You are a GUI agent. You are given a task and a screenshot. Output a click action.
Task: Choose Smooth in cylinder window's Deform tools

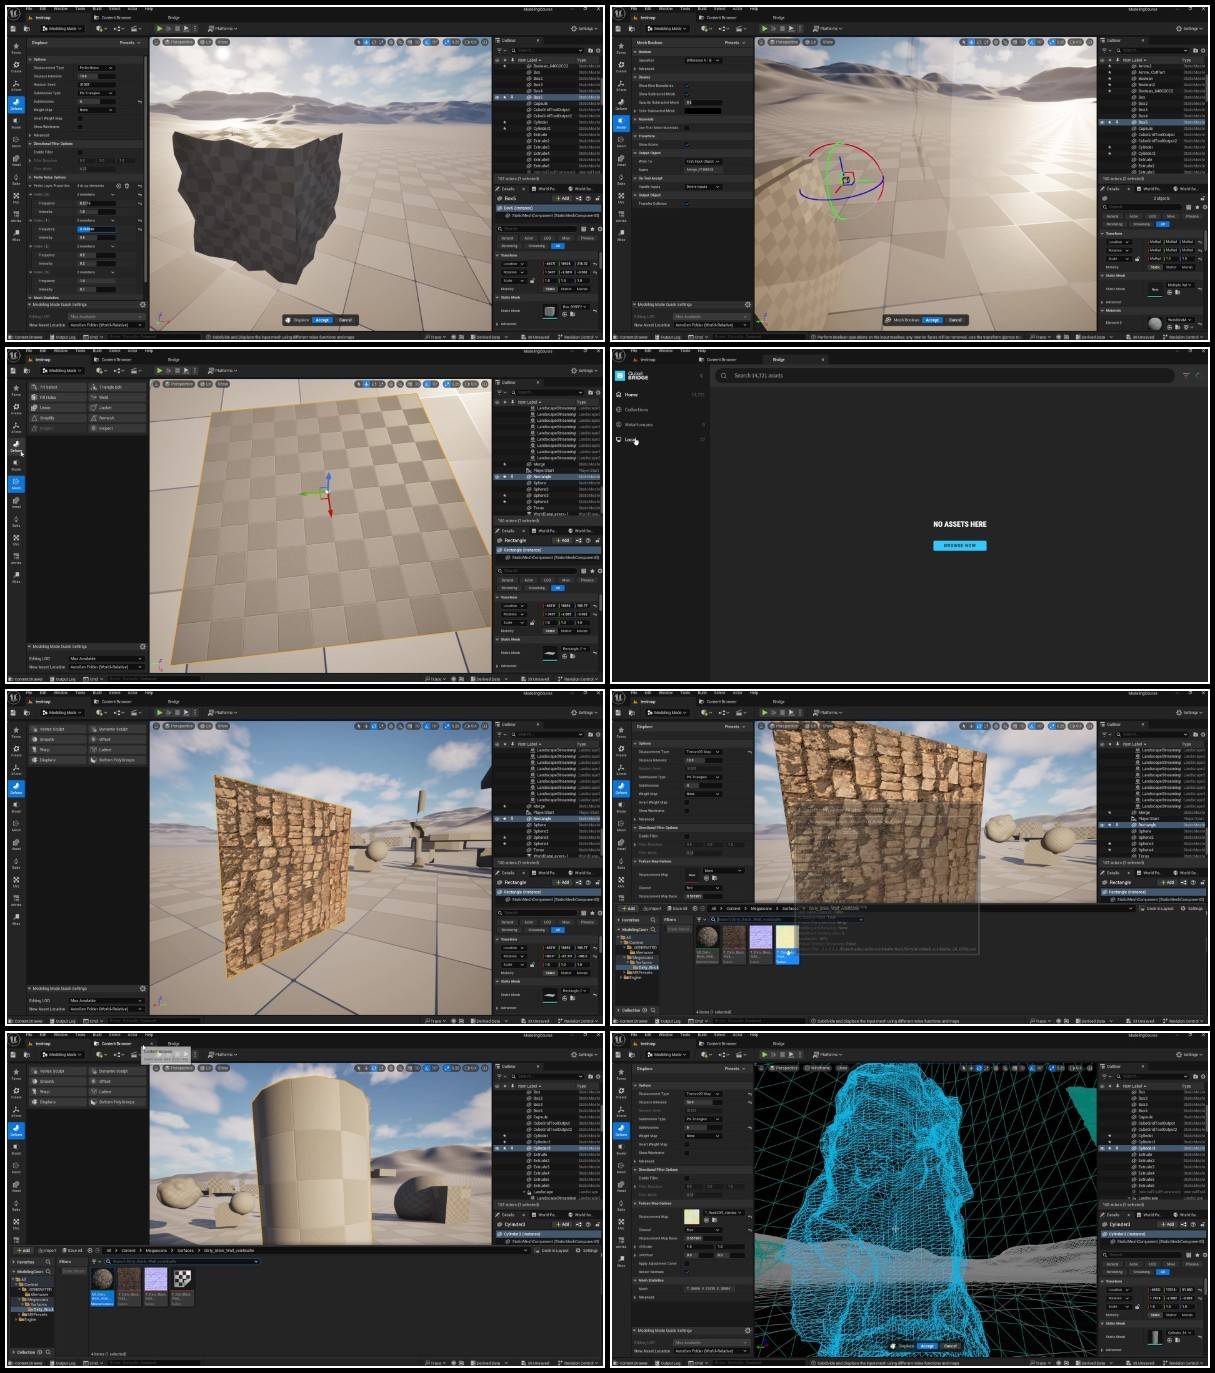click(x=59, y=1081)
